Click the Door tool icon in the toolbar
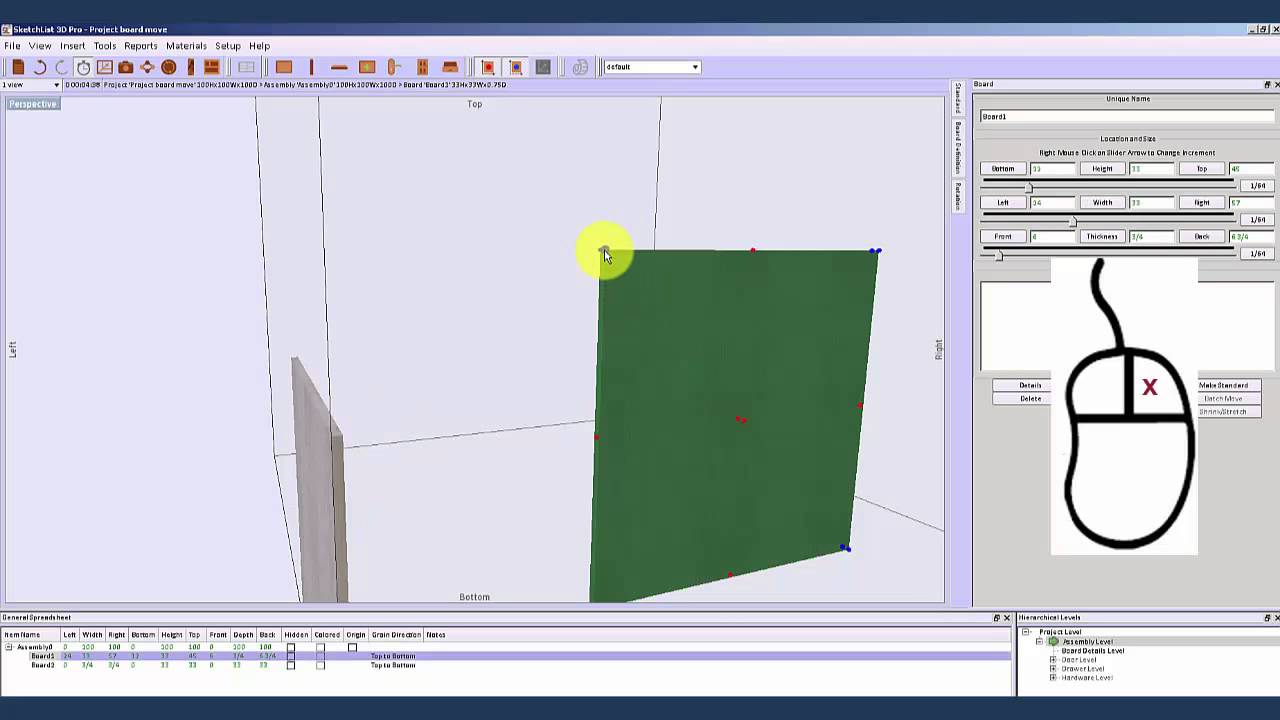1280x720 pixels. (393, 66)
